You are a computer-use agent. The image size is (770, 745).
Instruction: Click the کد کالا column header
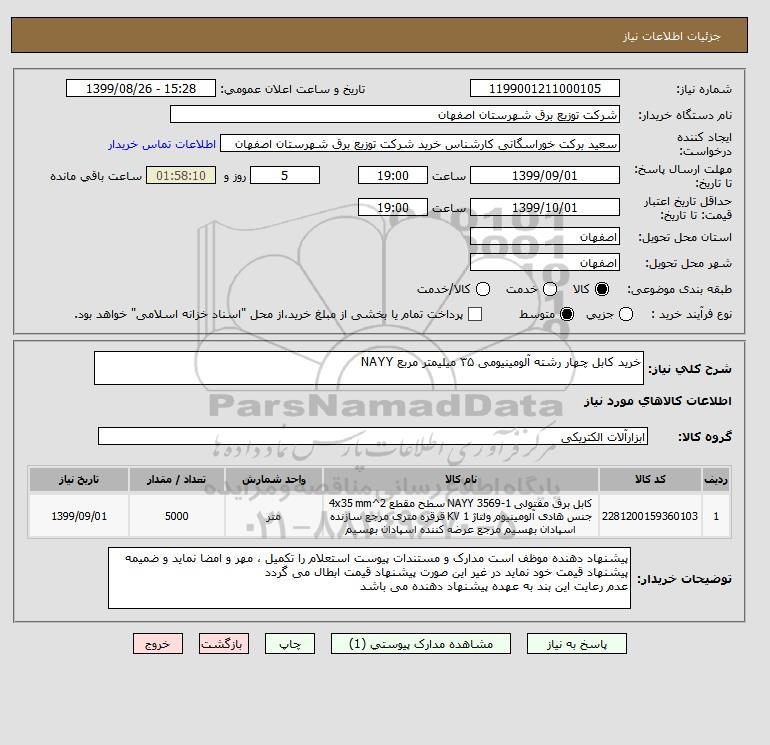(x=650, y=479)
